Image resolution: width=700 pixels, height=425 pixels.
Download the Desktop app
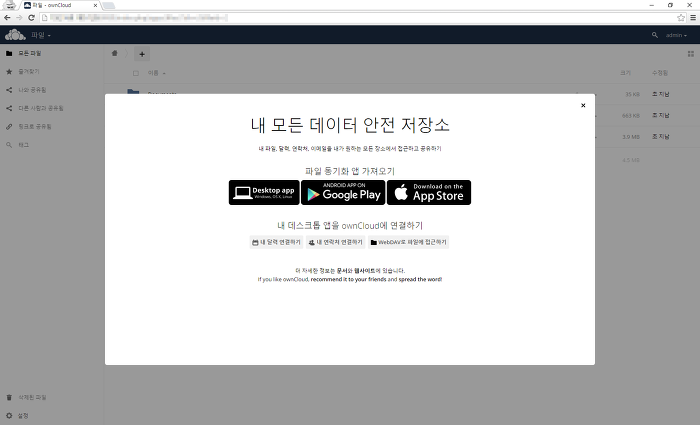point(264,192)
